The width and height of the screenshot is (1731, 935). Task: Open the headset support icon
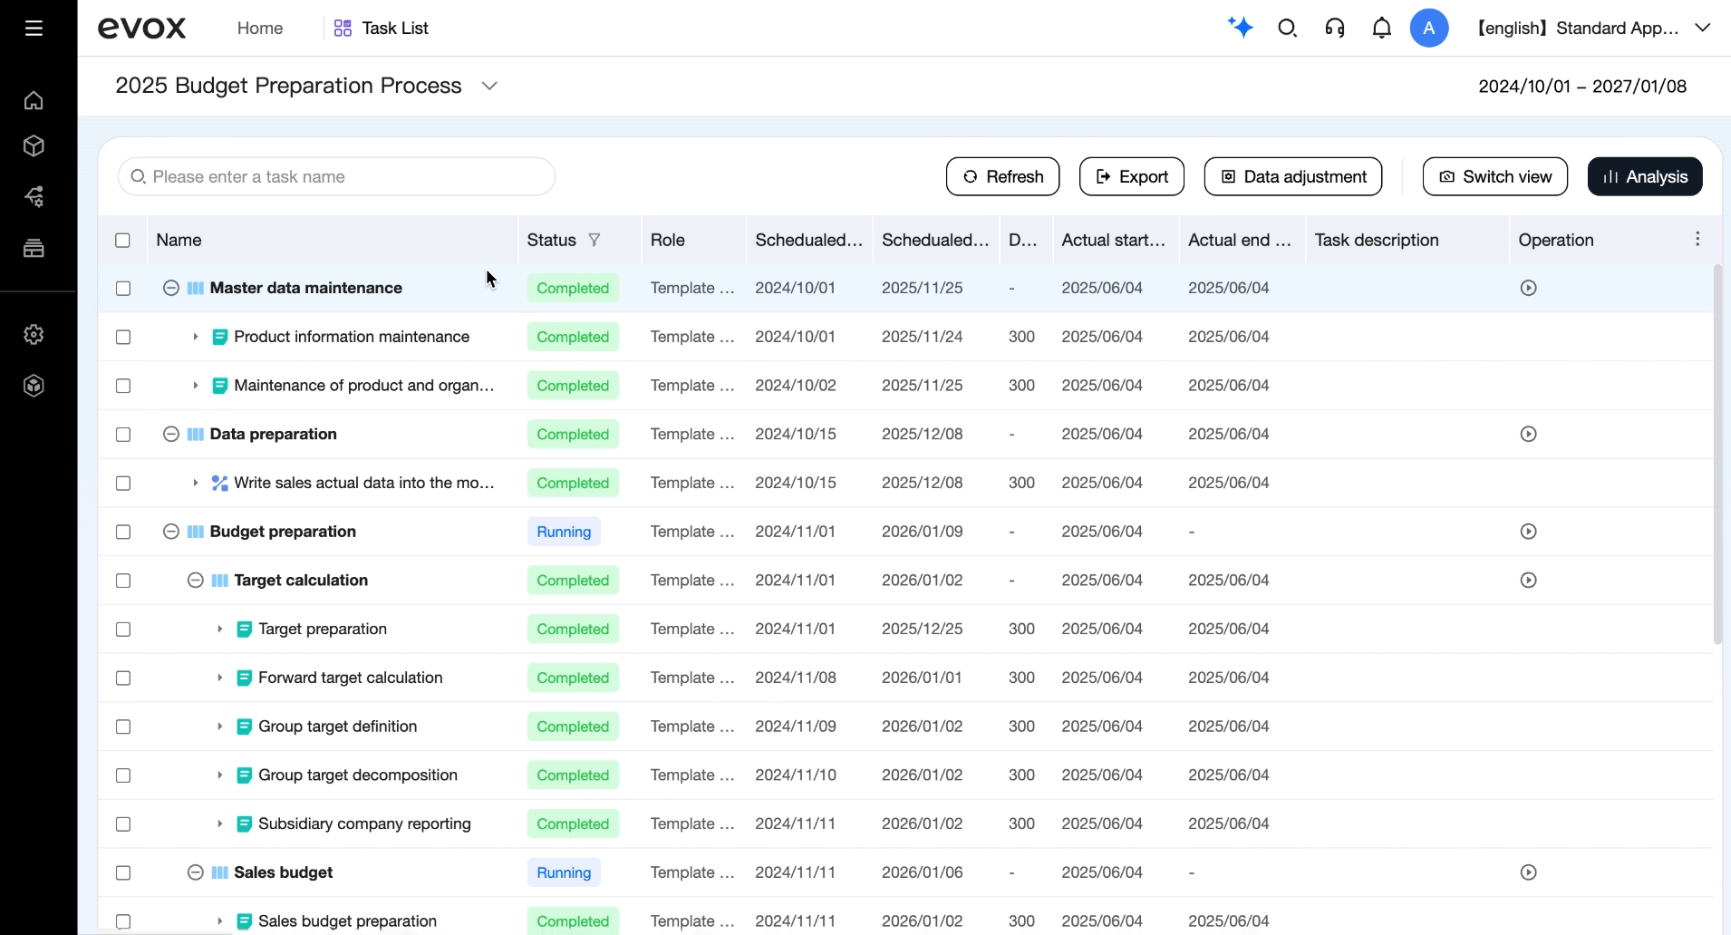point(1335,28)
